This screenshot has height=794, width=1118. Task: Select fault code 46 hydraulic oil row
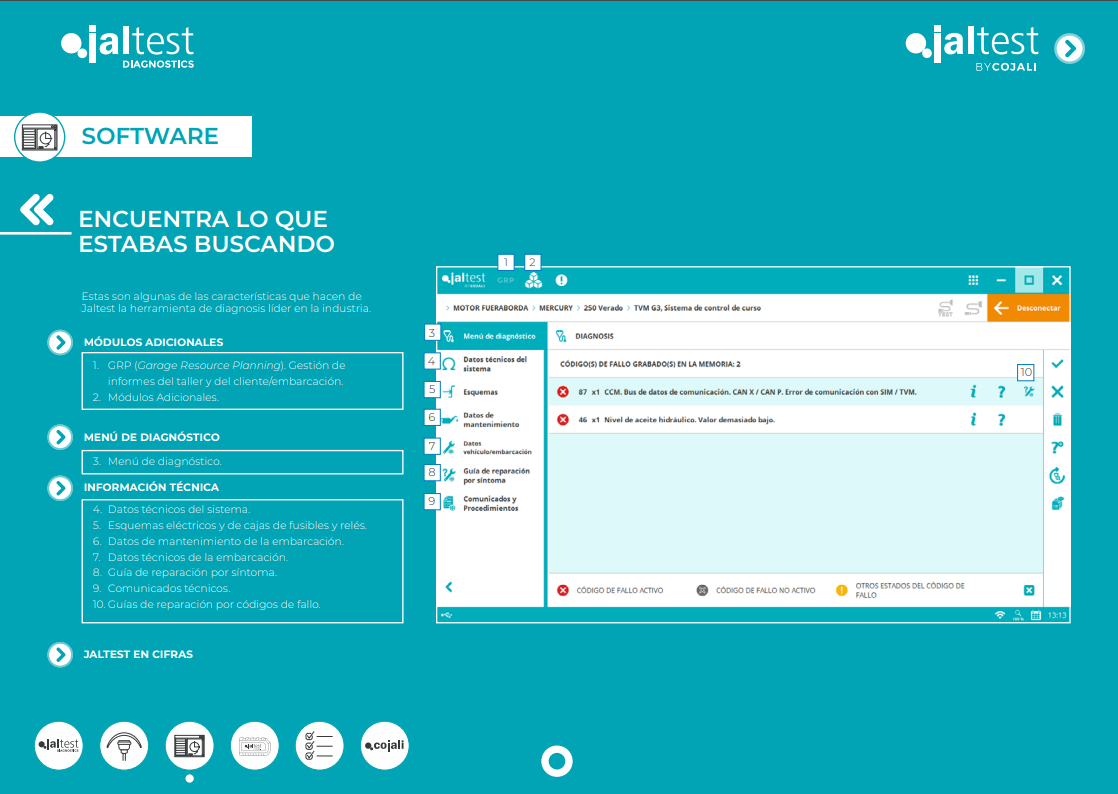[796, 420]
